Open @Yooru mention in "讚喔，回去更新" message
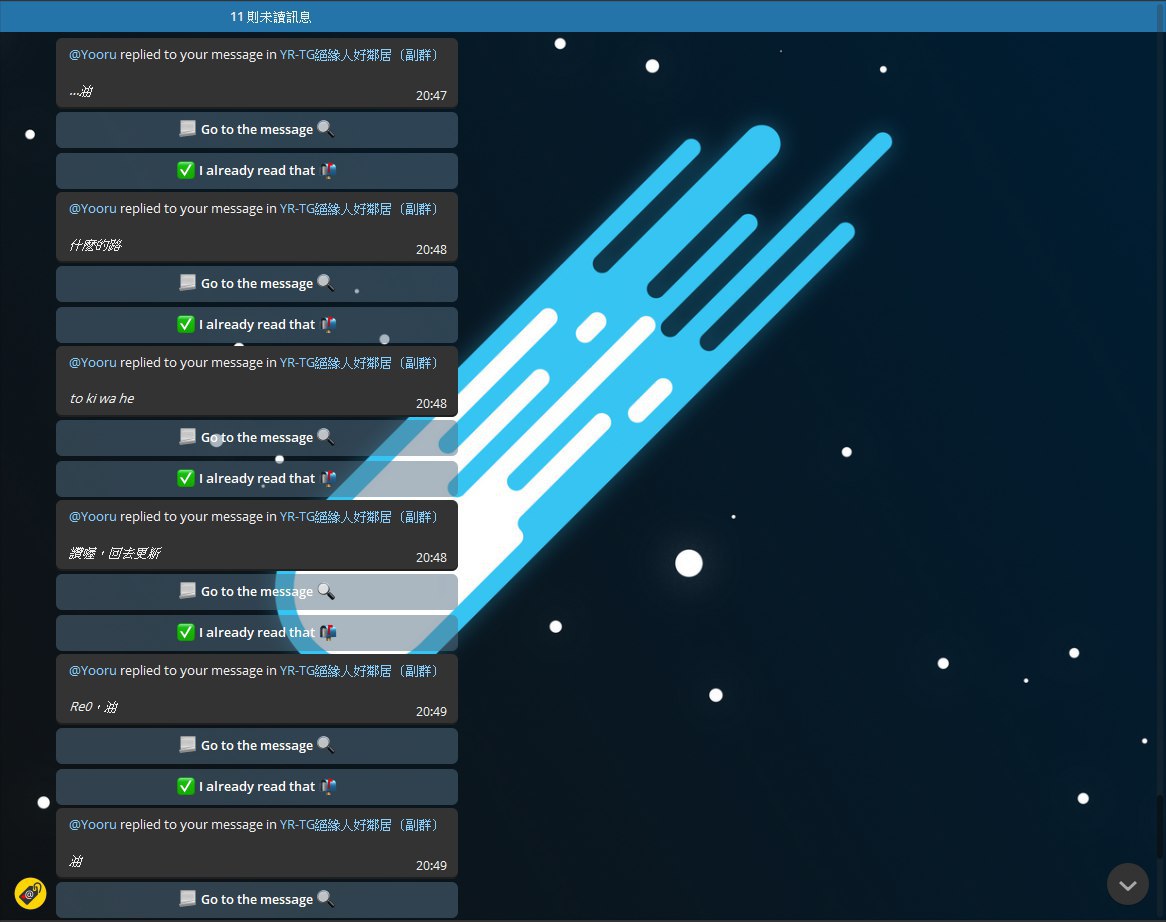The height and width of the screenshot is (922, 1166). coord(92,517)
